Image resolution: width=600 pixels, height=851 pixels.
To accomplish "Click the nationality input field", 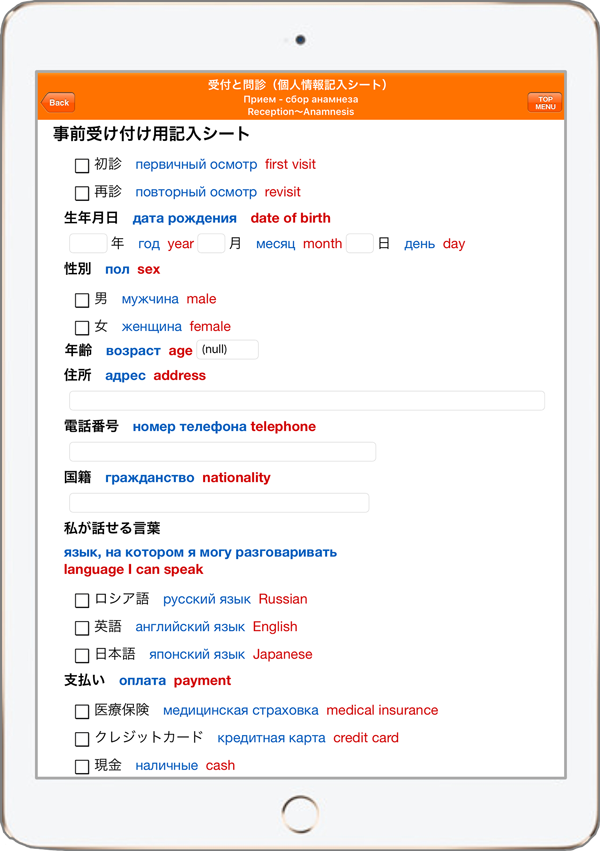I will [x=219, y=503].
